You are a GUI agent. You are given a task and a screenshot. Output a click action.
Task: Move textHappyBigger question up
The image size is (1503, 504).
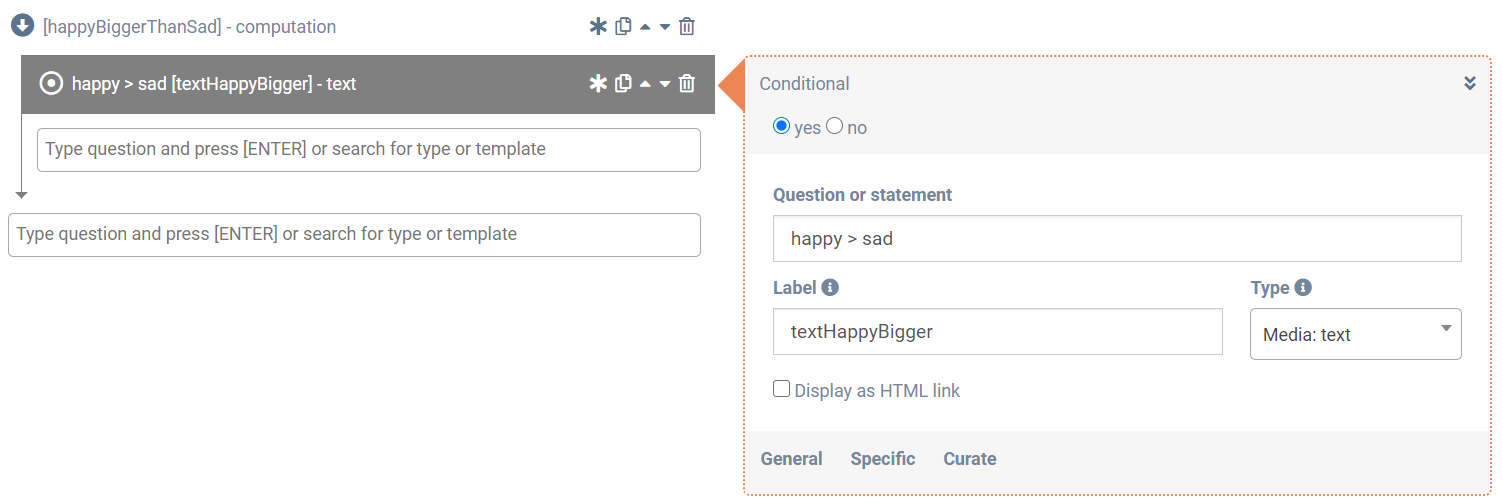pyautogui.click(x=645, y=84)
